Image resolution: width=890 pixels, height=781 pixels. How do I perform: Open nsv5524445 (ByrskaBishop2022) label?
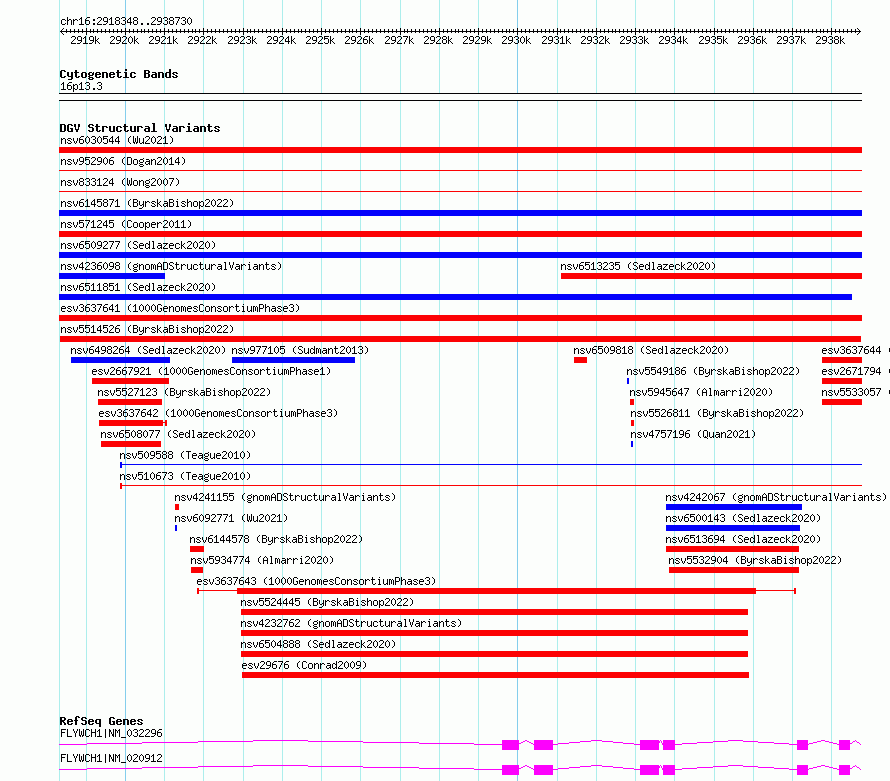coord(328,602)
